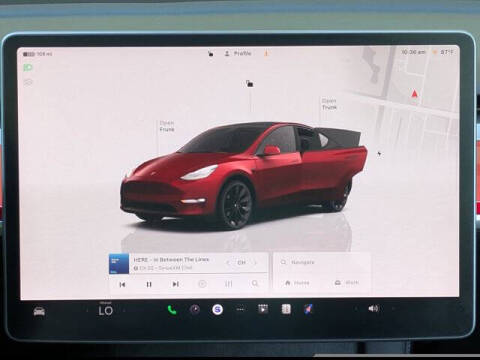Tap the battery range indicator

point(38,54)
